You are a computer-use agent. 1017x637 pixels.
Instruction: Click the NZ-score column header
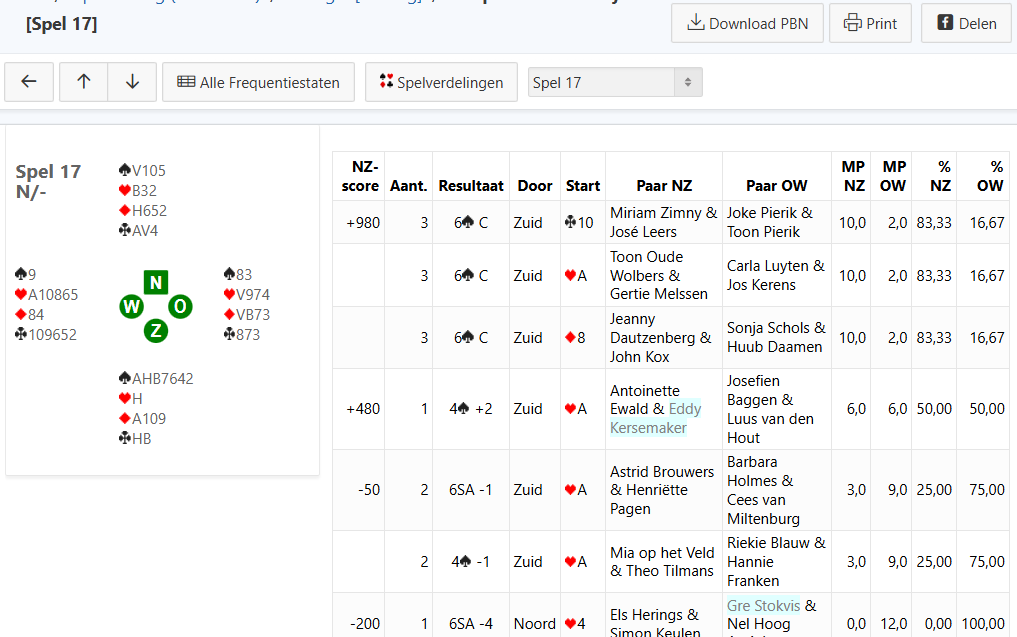[360, 176]
